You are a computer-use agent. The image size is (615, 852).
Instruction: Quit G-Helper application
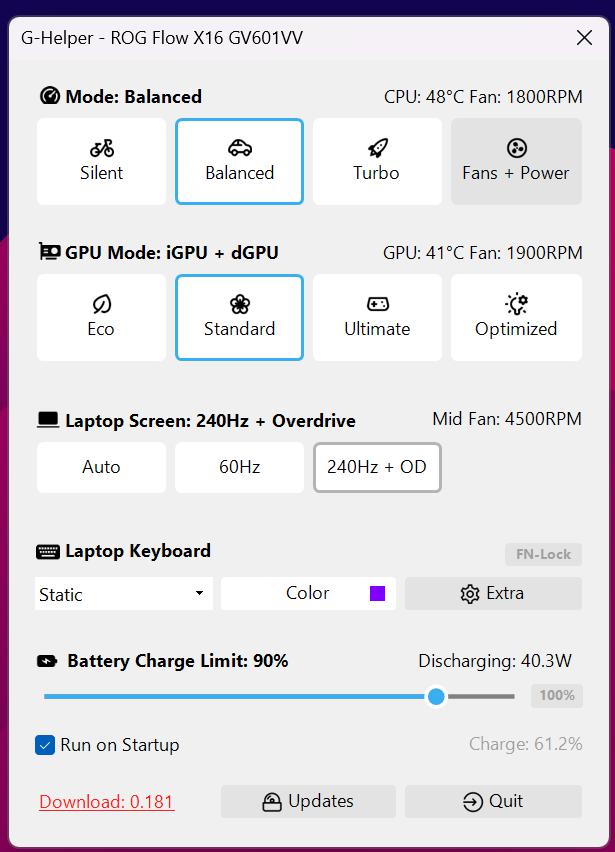(493, 801)
